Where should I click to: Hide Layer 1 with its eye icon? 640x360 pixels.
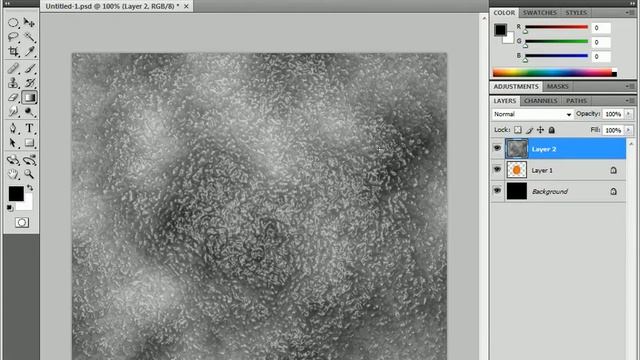coord(497,169)
